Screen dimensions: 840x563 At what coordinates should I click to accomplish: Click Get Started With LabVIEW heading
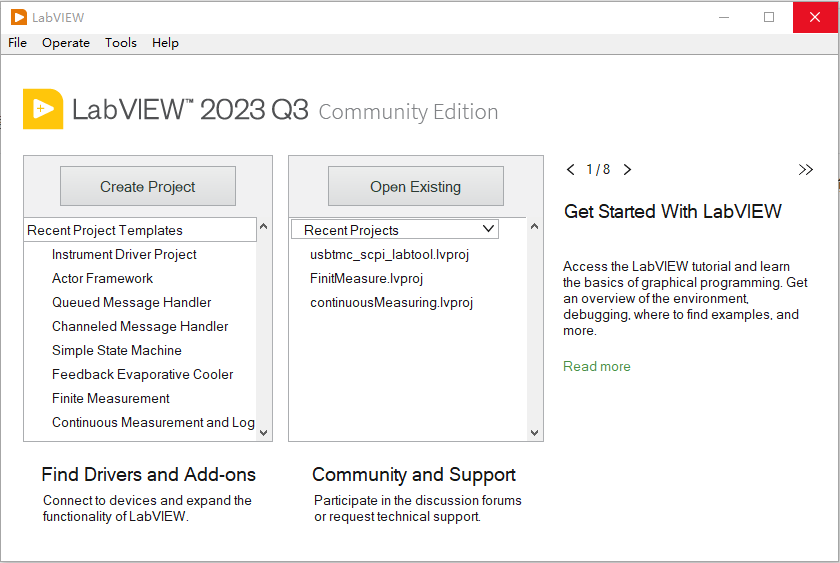(x=673, y=212)
